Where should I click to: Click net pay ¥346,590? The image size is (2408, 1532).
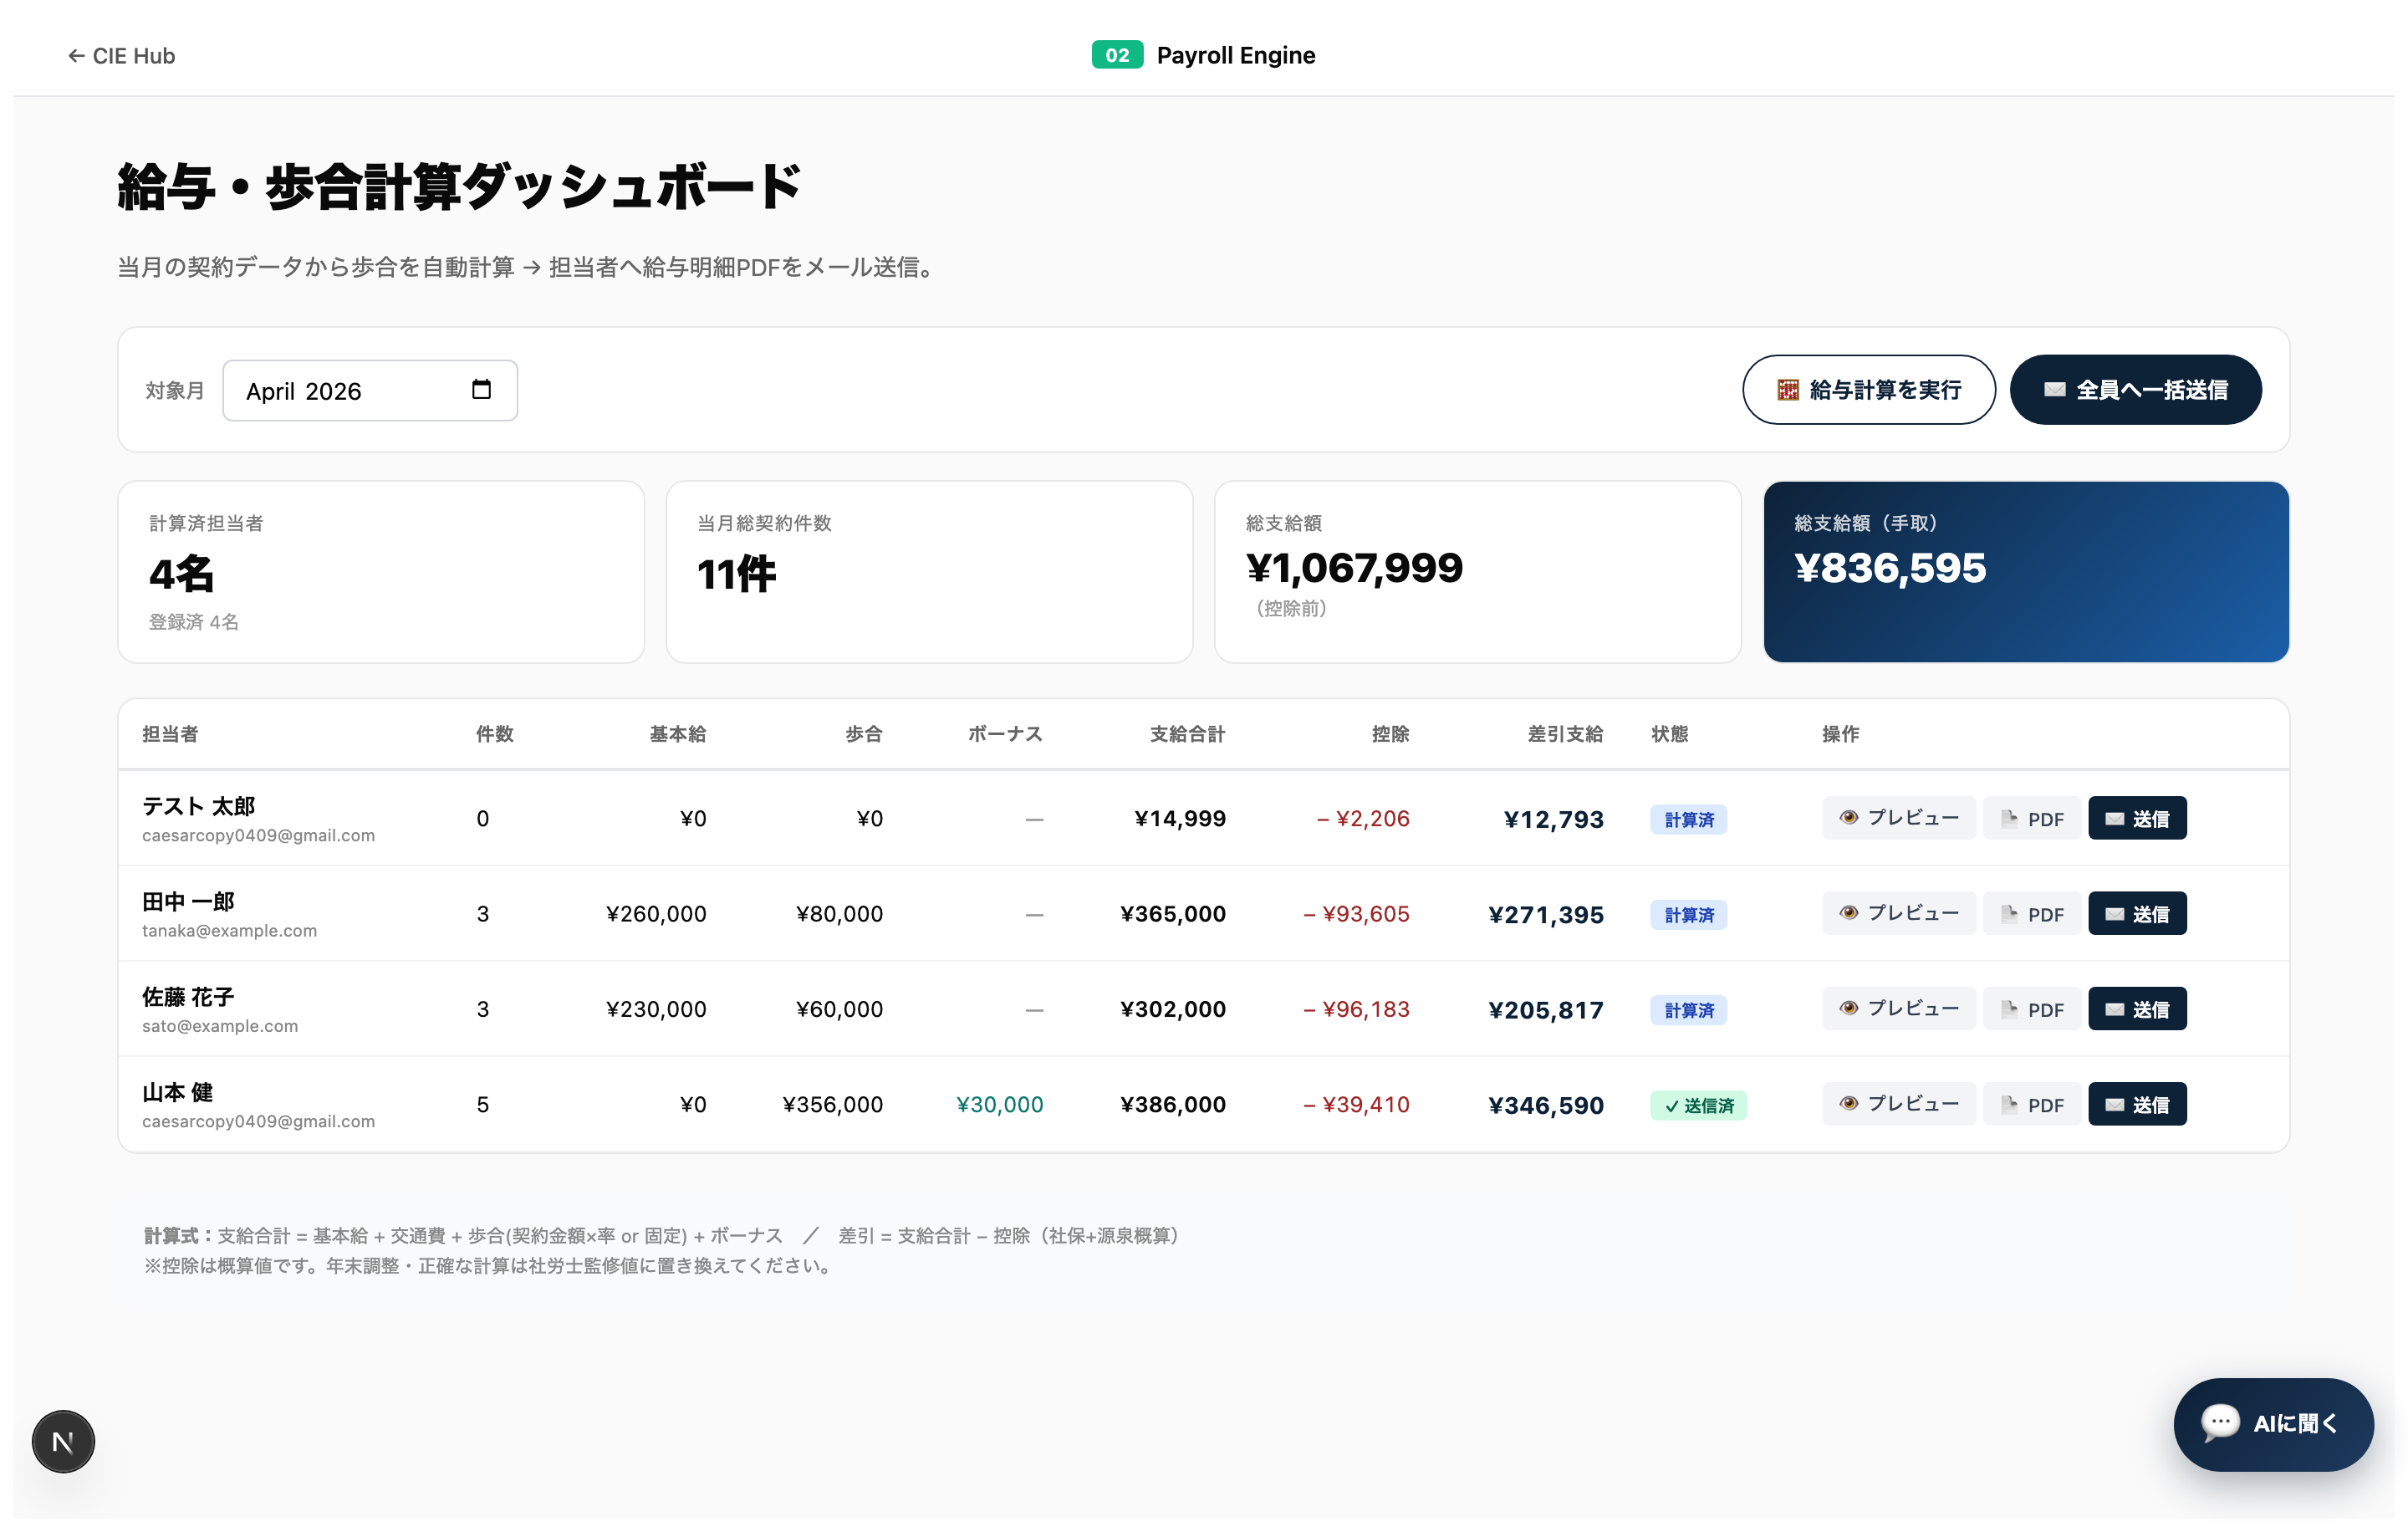(x=1546, y=1105)
